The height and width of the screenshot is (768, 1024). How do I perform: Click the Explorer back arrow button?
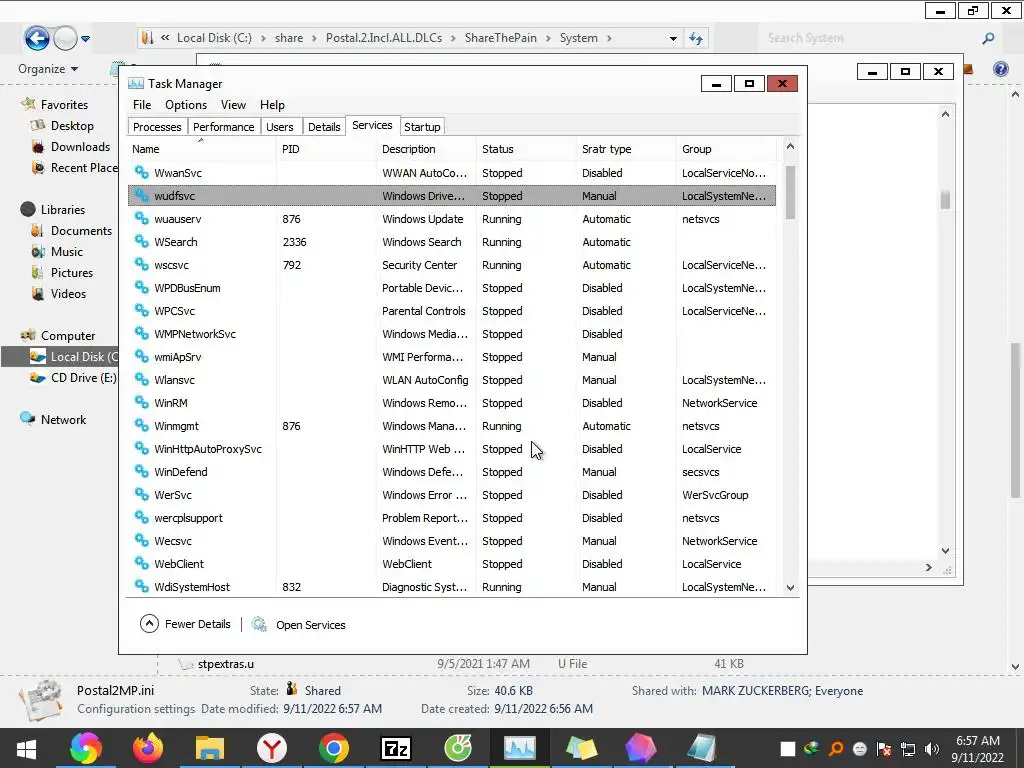37,38
